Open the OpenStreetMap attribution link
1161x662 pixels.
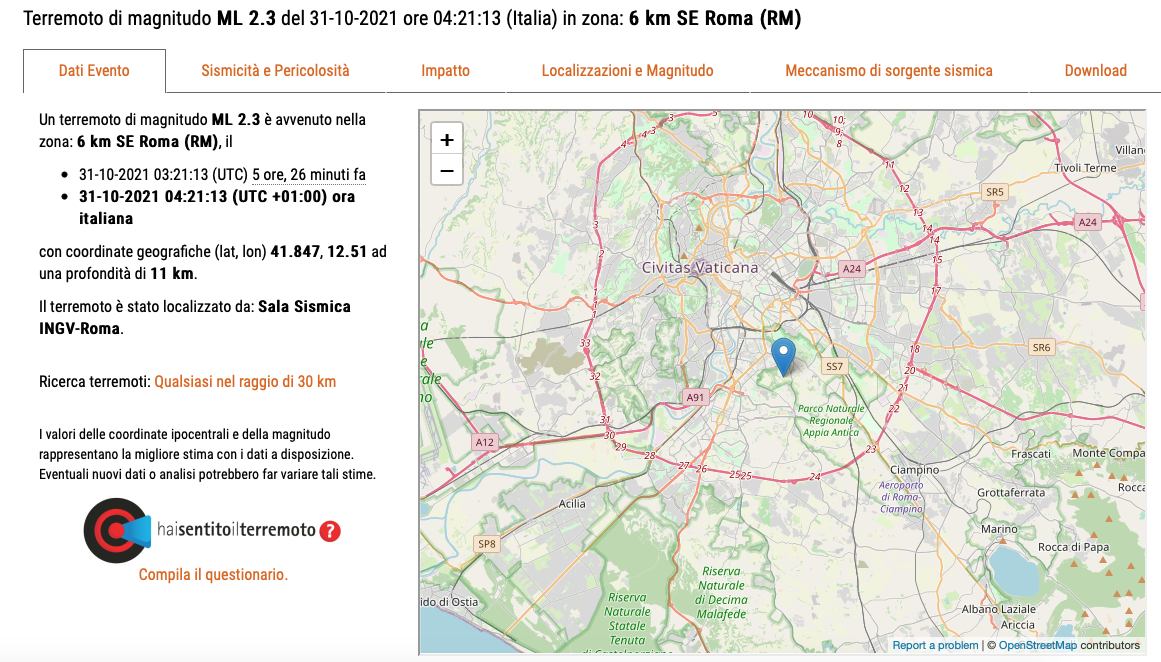click(x=1037, y=645)
